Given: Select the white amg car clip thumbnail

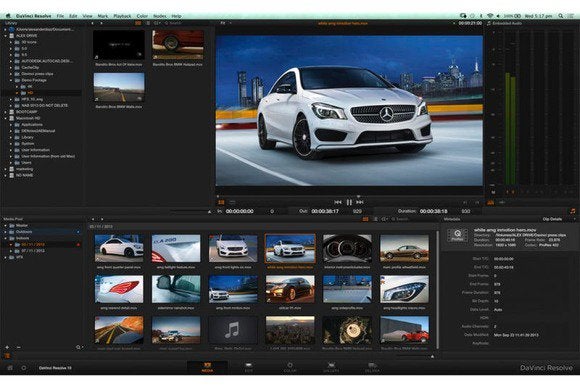Looking at the screenshot, I should [290, 248].
